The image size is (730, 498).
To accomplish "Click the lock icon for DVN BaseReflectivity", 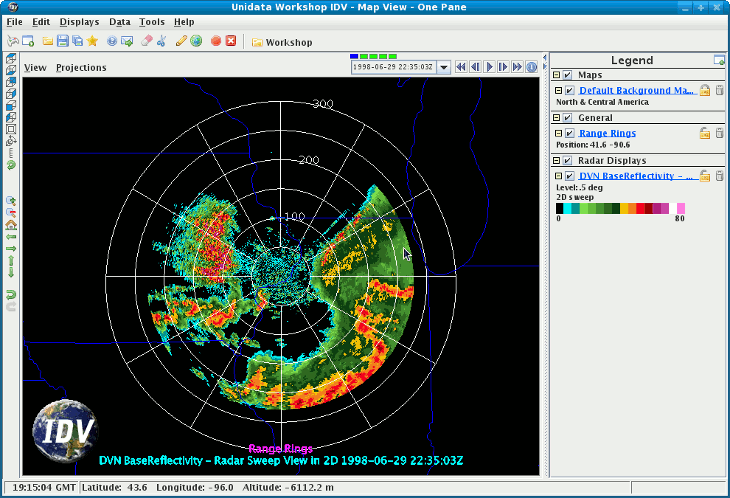I will click(x=705, y=176).
